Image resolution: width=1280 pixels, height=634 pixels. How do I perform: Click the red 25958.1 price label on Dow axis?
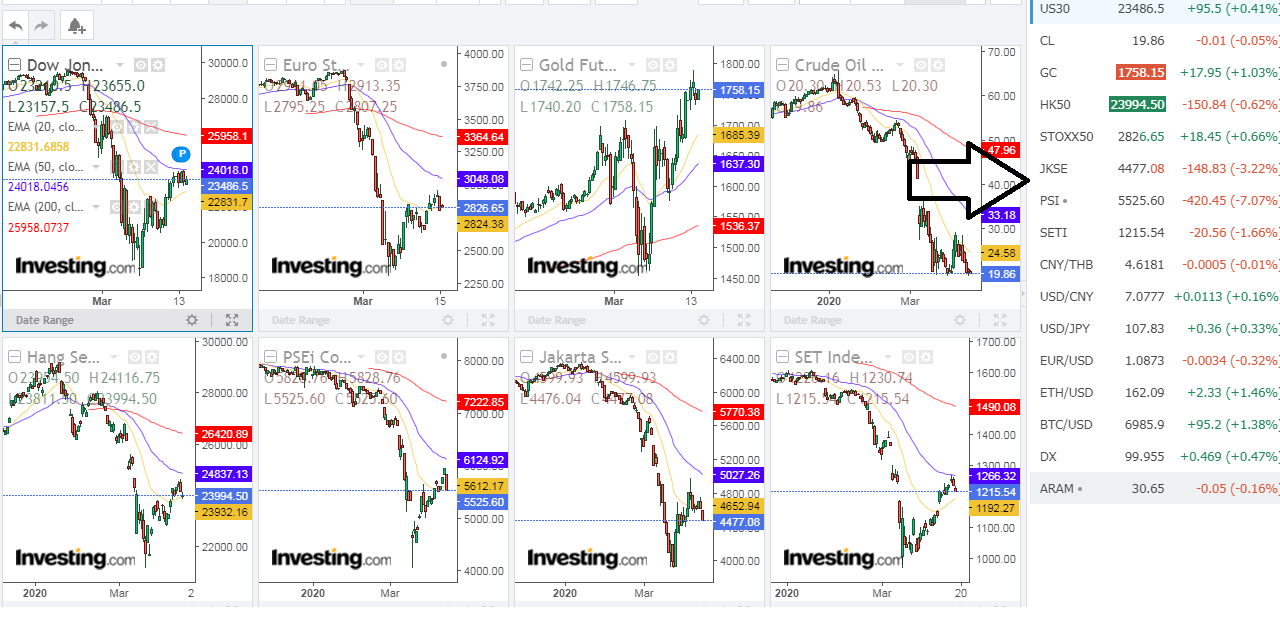click(225, 135)
